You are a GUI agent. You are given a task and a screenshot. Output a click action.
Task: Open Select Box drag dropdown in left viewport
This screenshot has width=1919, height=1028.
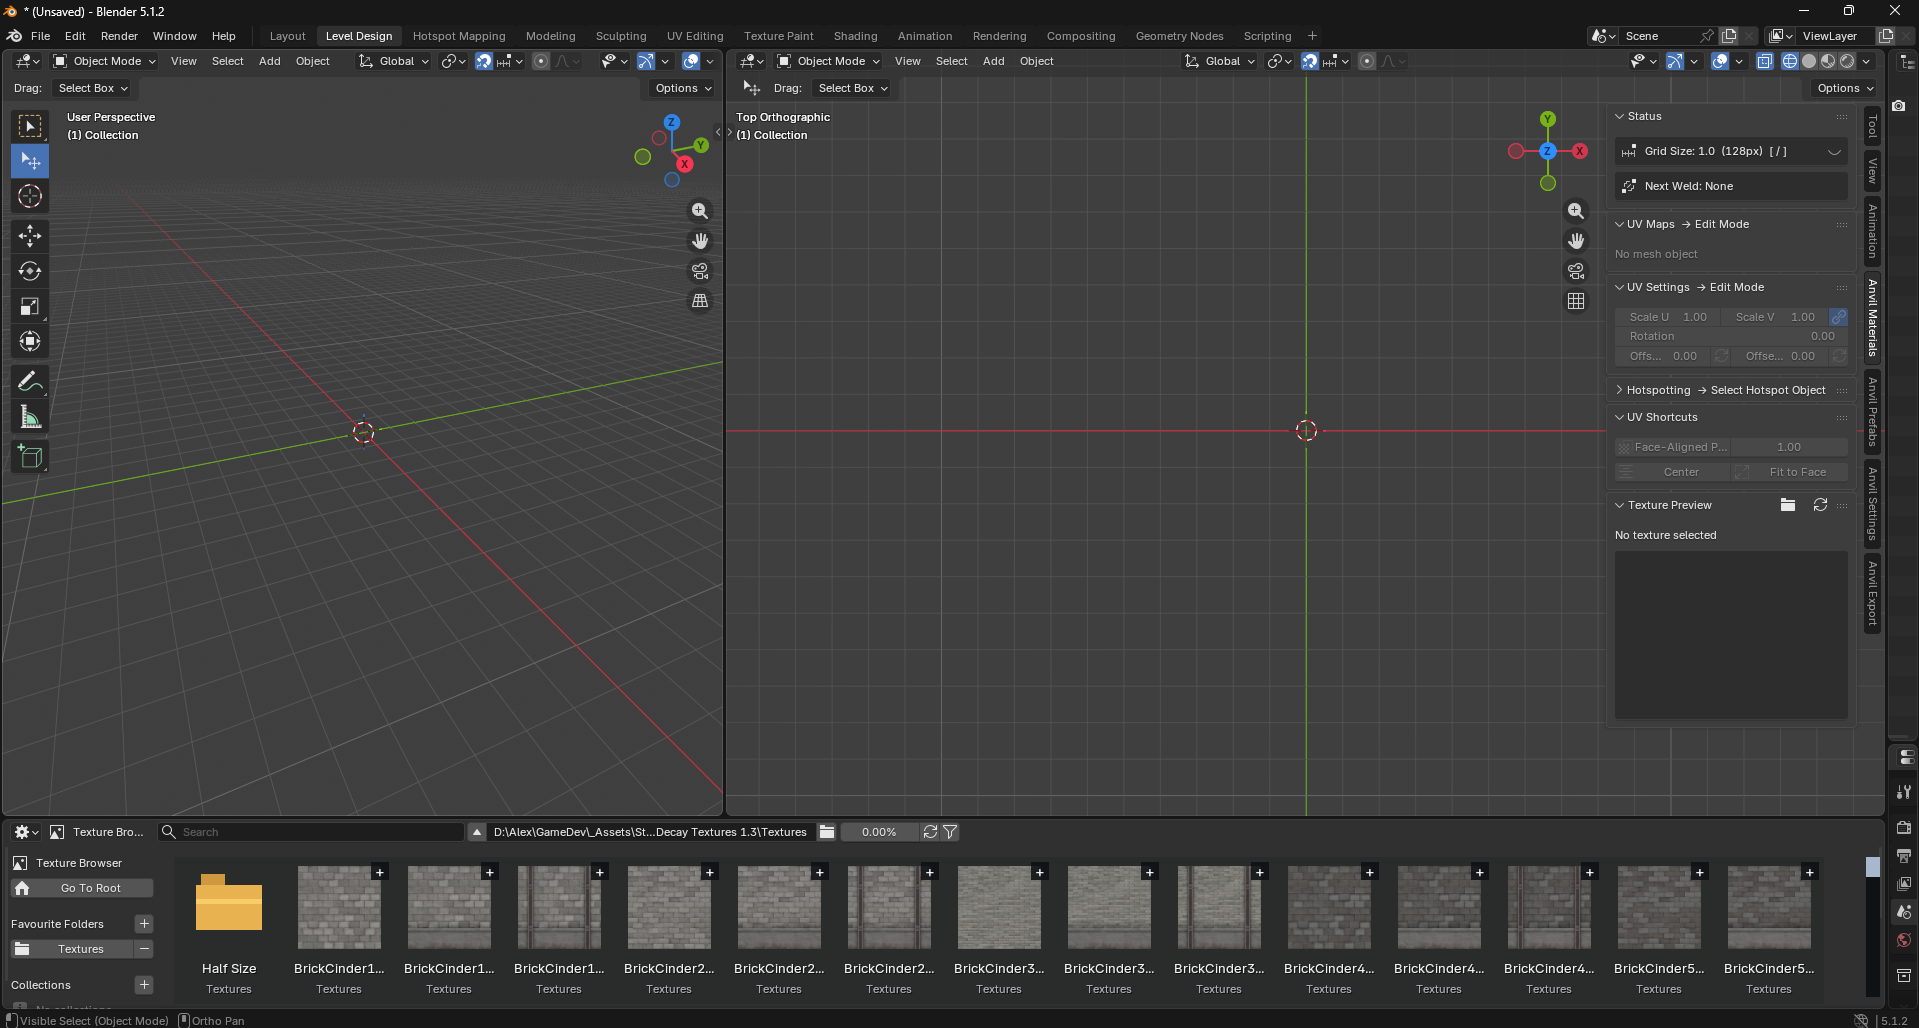[x=92, y=88]
